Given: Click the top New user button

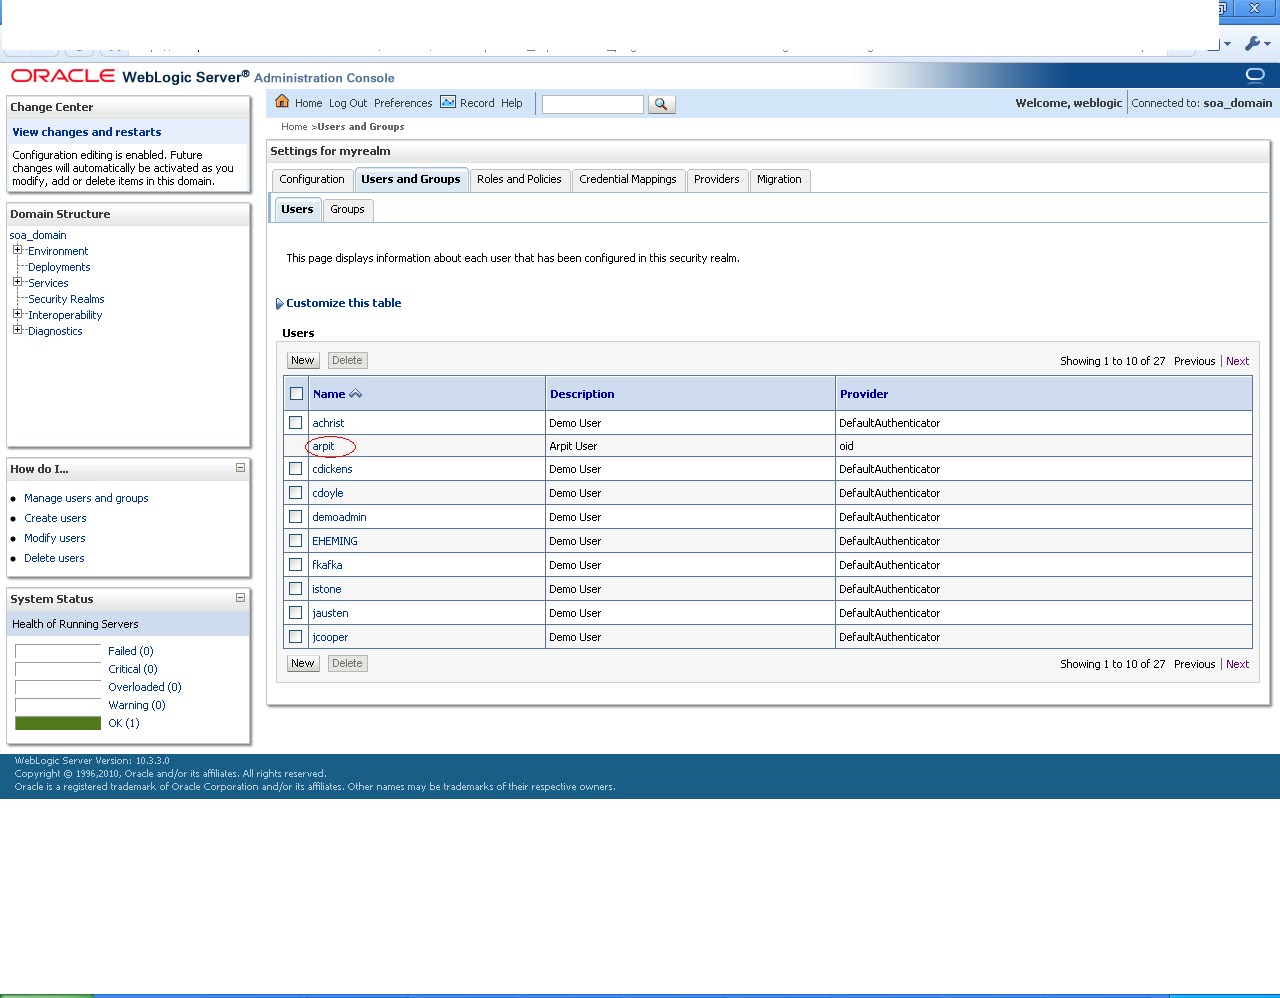Looking at the screenshot, I should pos(303,360).
